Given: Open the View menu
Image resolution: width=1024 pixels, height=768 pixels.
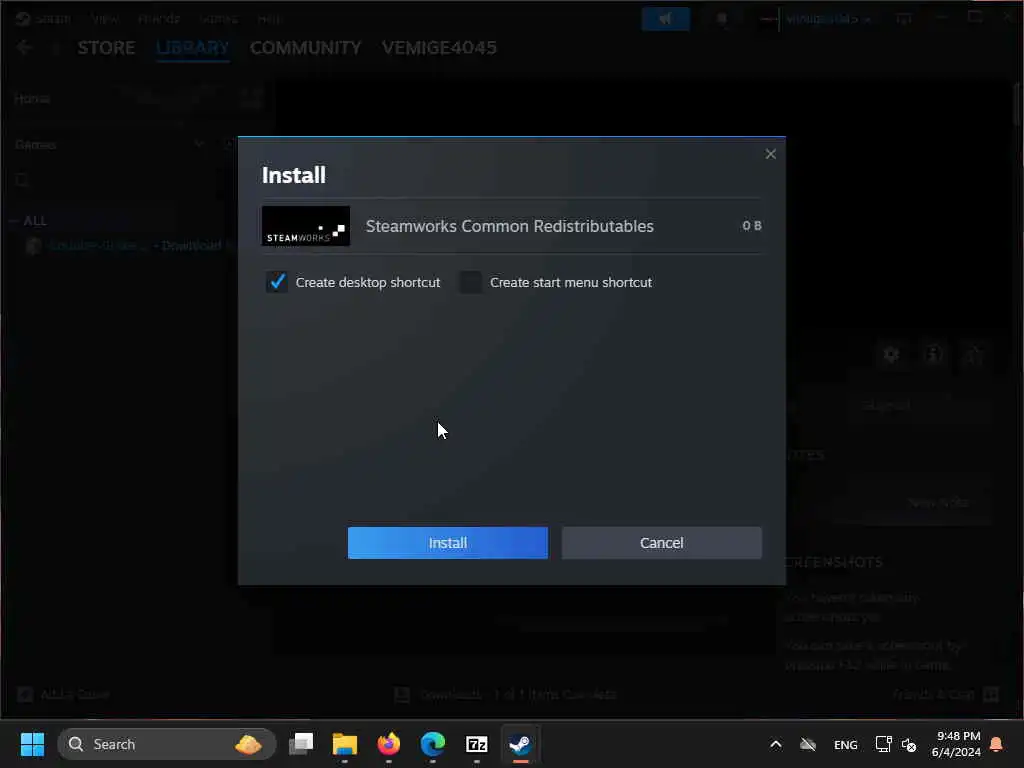Looking at the screenshot, I should point(105,18).
